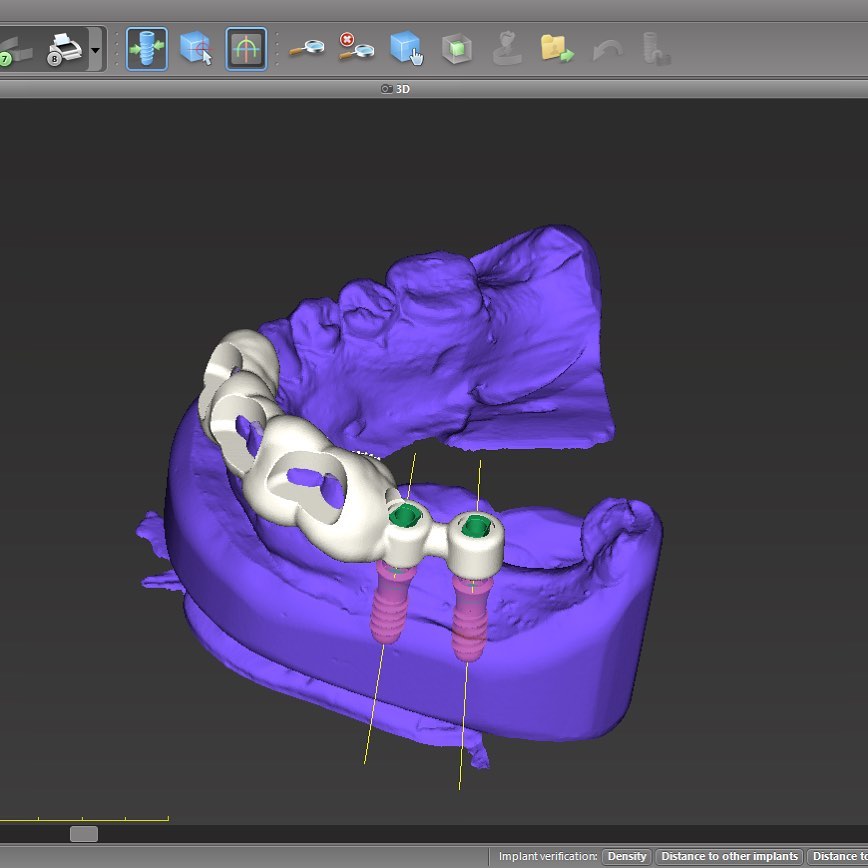Image resolution: width=868 pixels, height=868 pixels.
Task: Select the cube with cursor selection tool
Action: pos(196,49)
